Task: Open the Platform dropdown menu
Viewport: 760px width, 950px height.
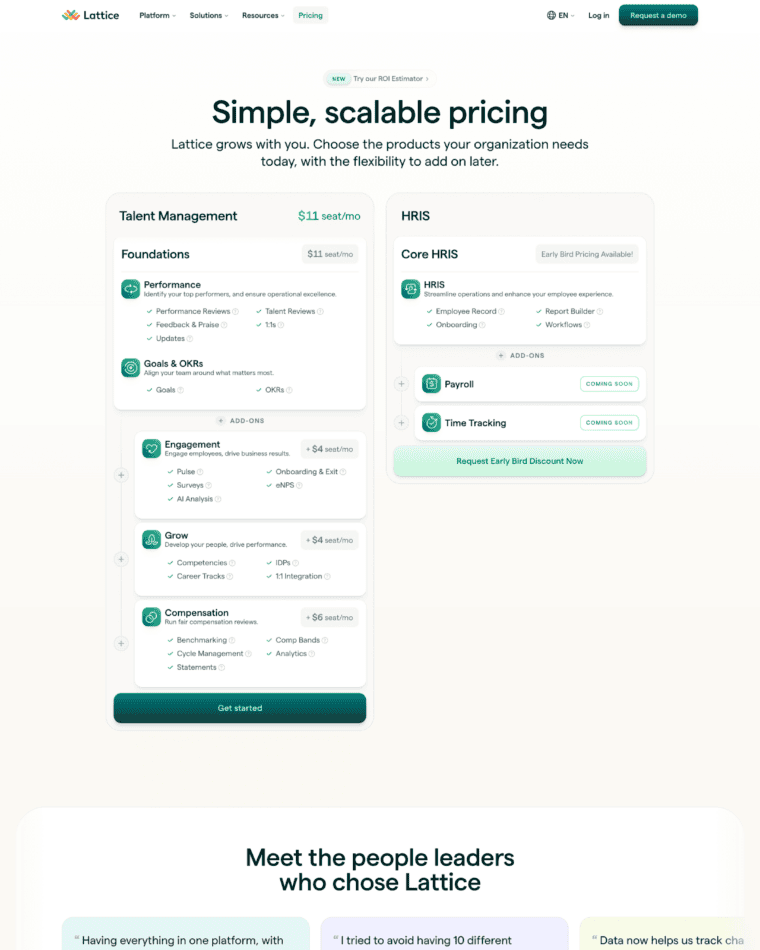Action: click(x=157, y=15)
